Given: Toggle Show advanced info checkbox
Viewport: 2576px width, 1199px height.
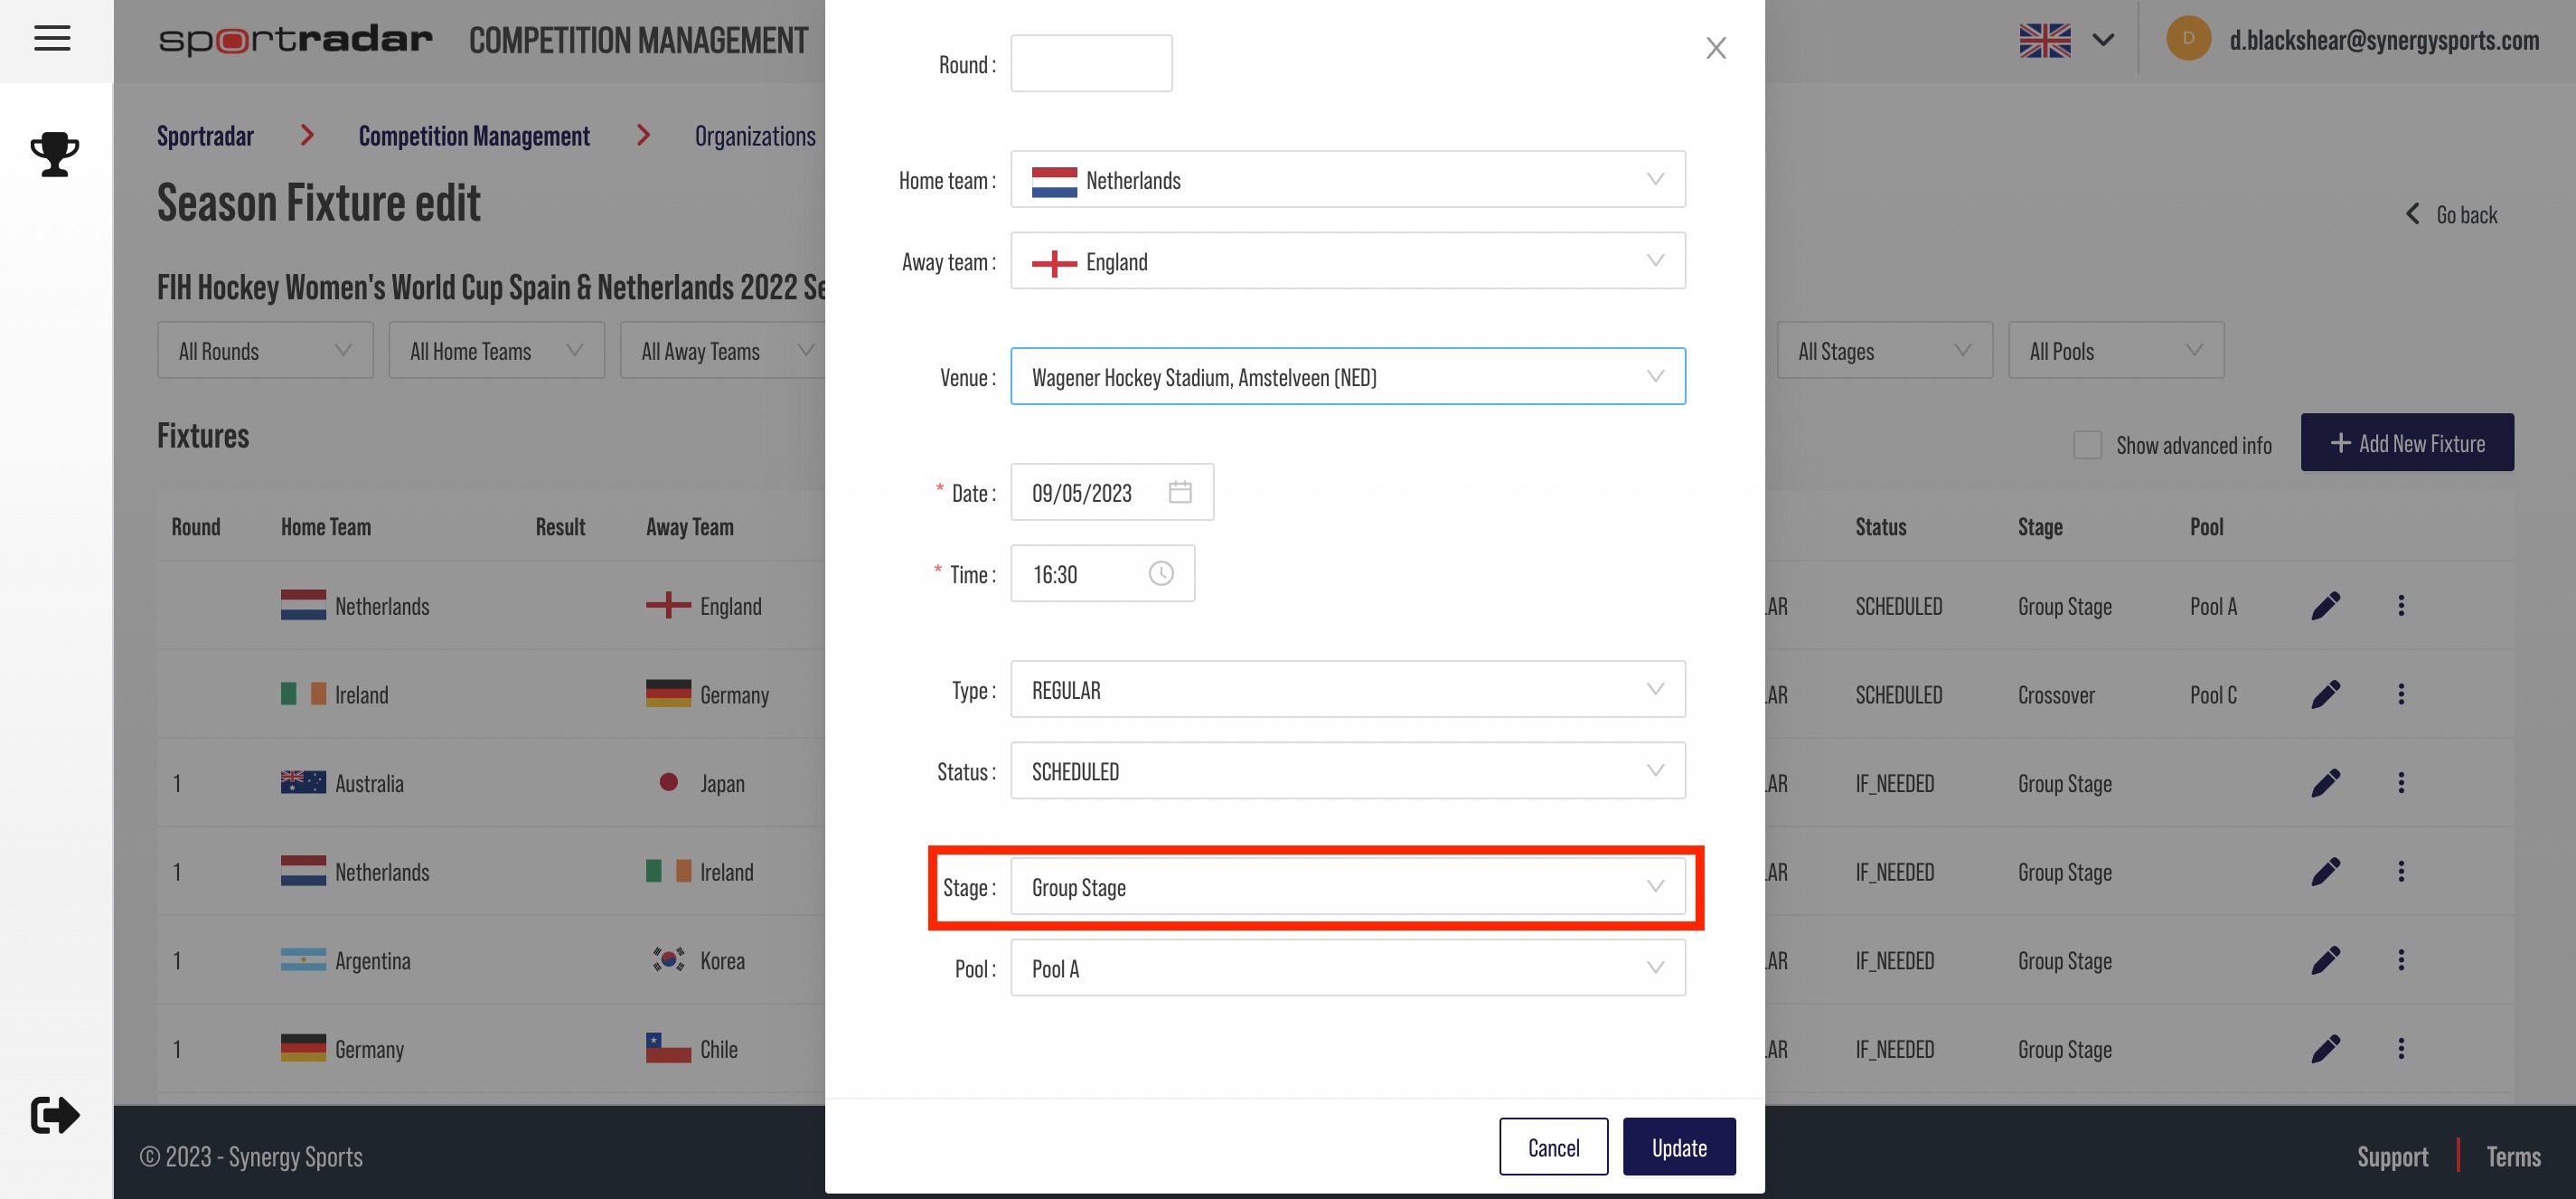Looking at the screenshot, I should point(2088,445).
